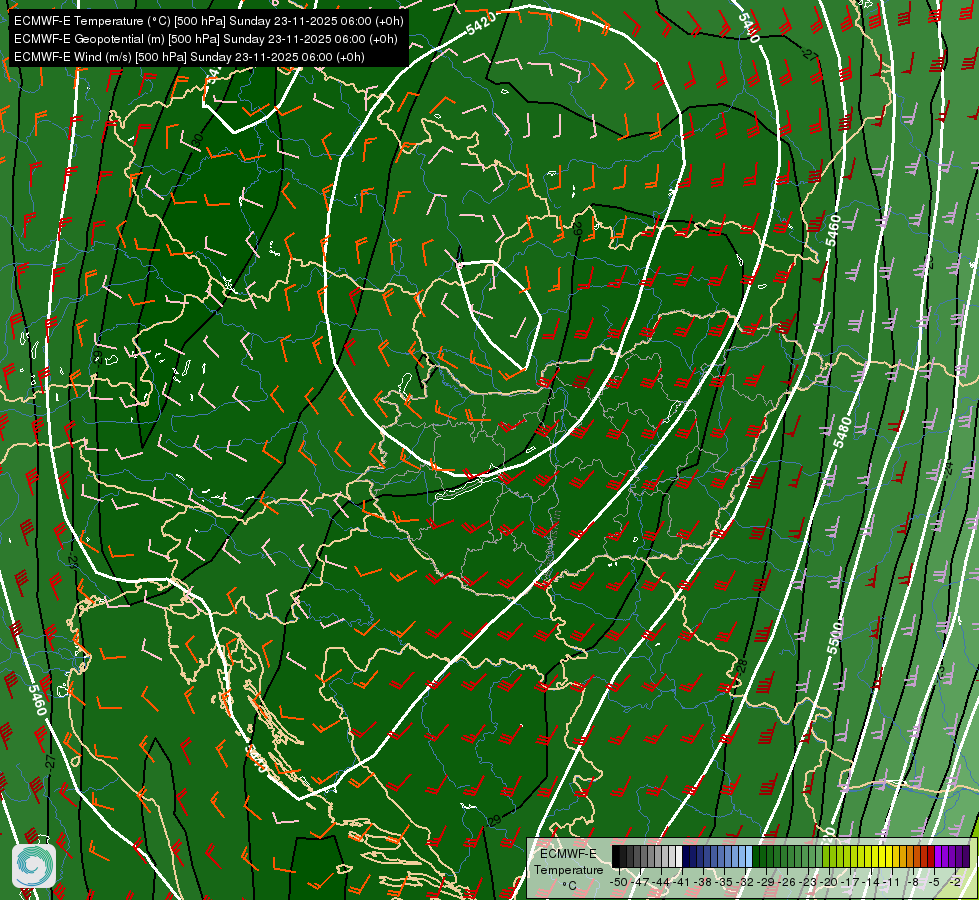Click the -35 value on temperature legend
The image size is (979, 900).
[724, 882]
